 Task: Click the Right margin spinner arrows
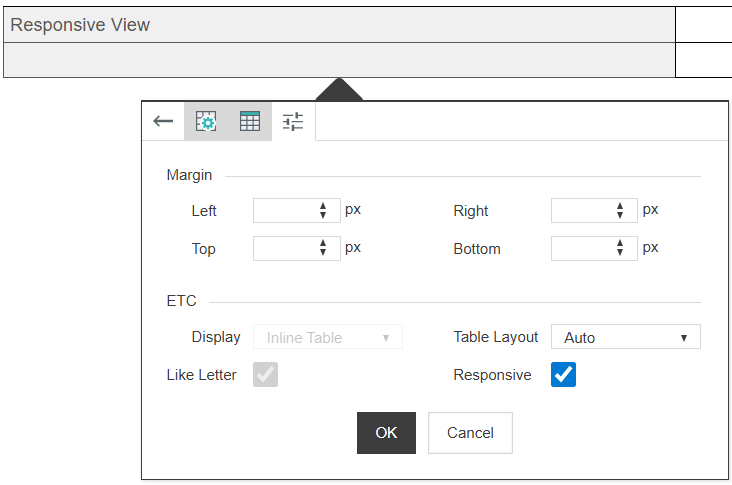click(x=620, y=211)
